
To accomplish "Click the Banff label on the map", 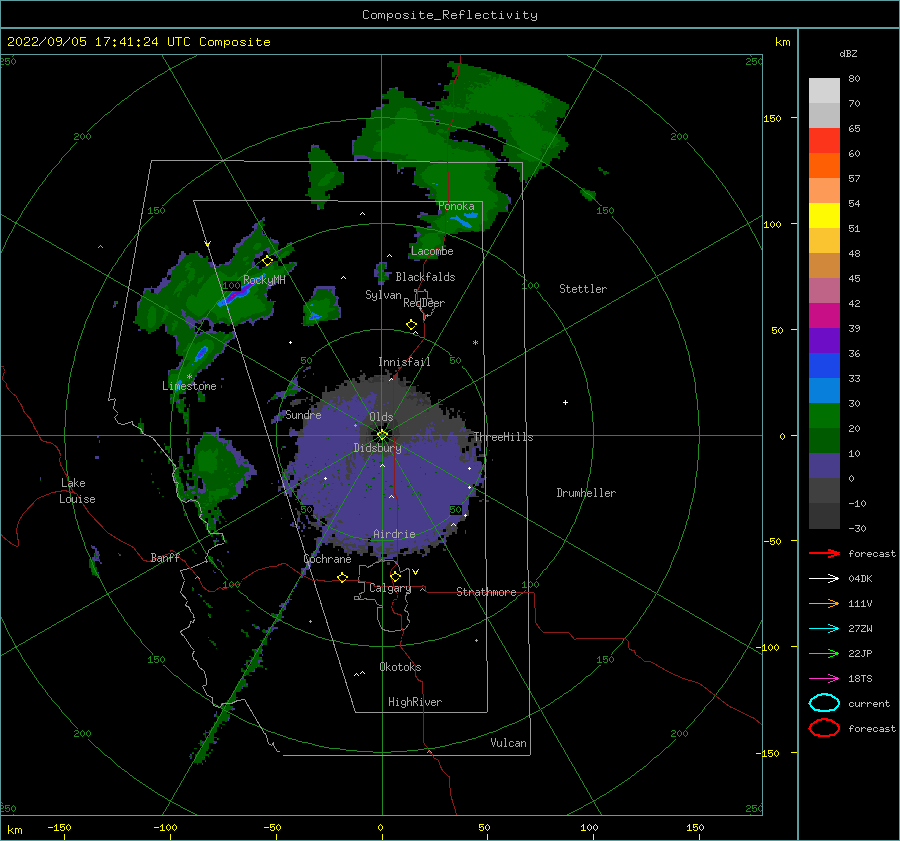I will [165, 557].
